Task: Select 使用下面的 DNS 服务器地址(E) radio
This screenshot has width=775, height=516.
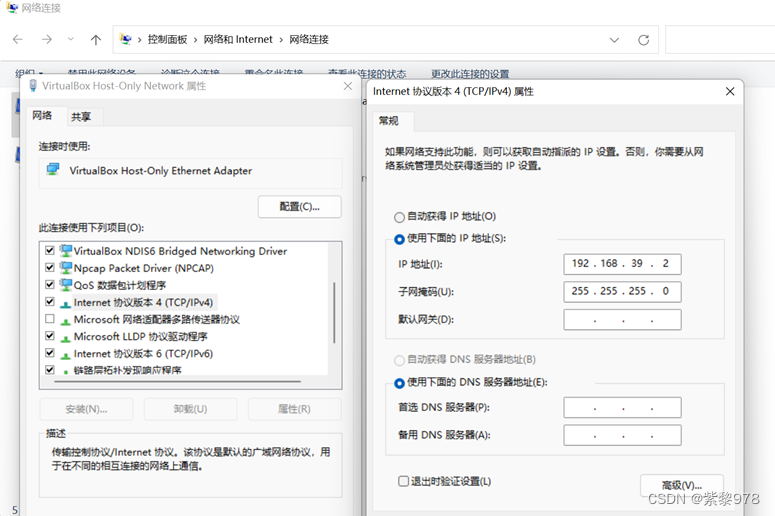Action: coord(399,383)
